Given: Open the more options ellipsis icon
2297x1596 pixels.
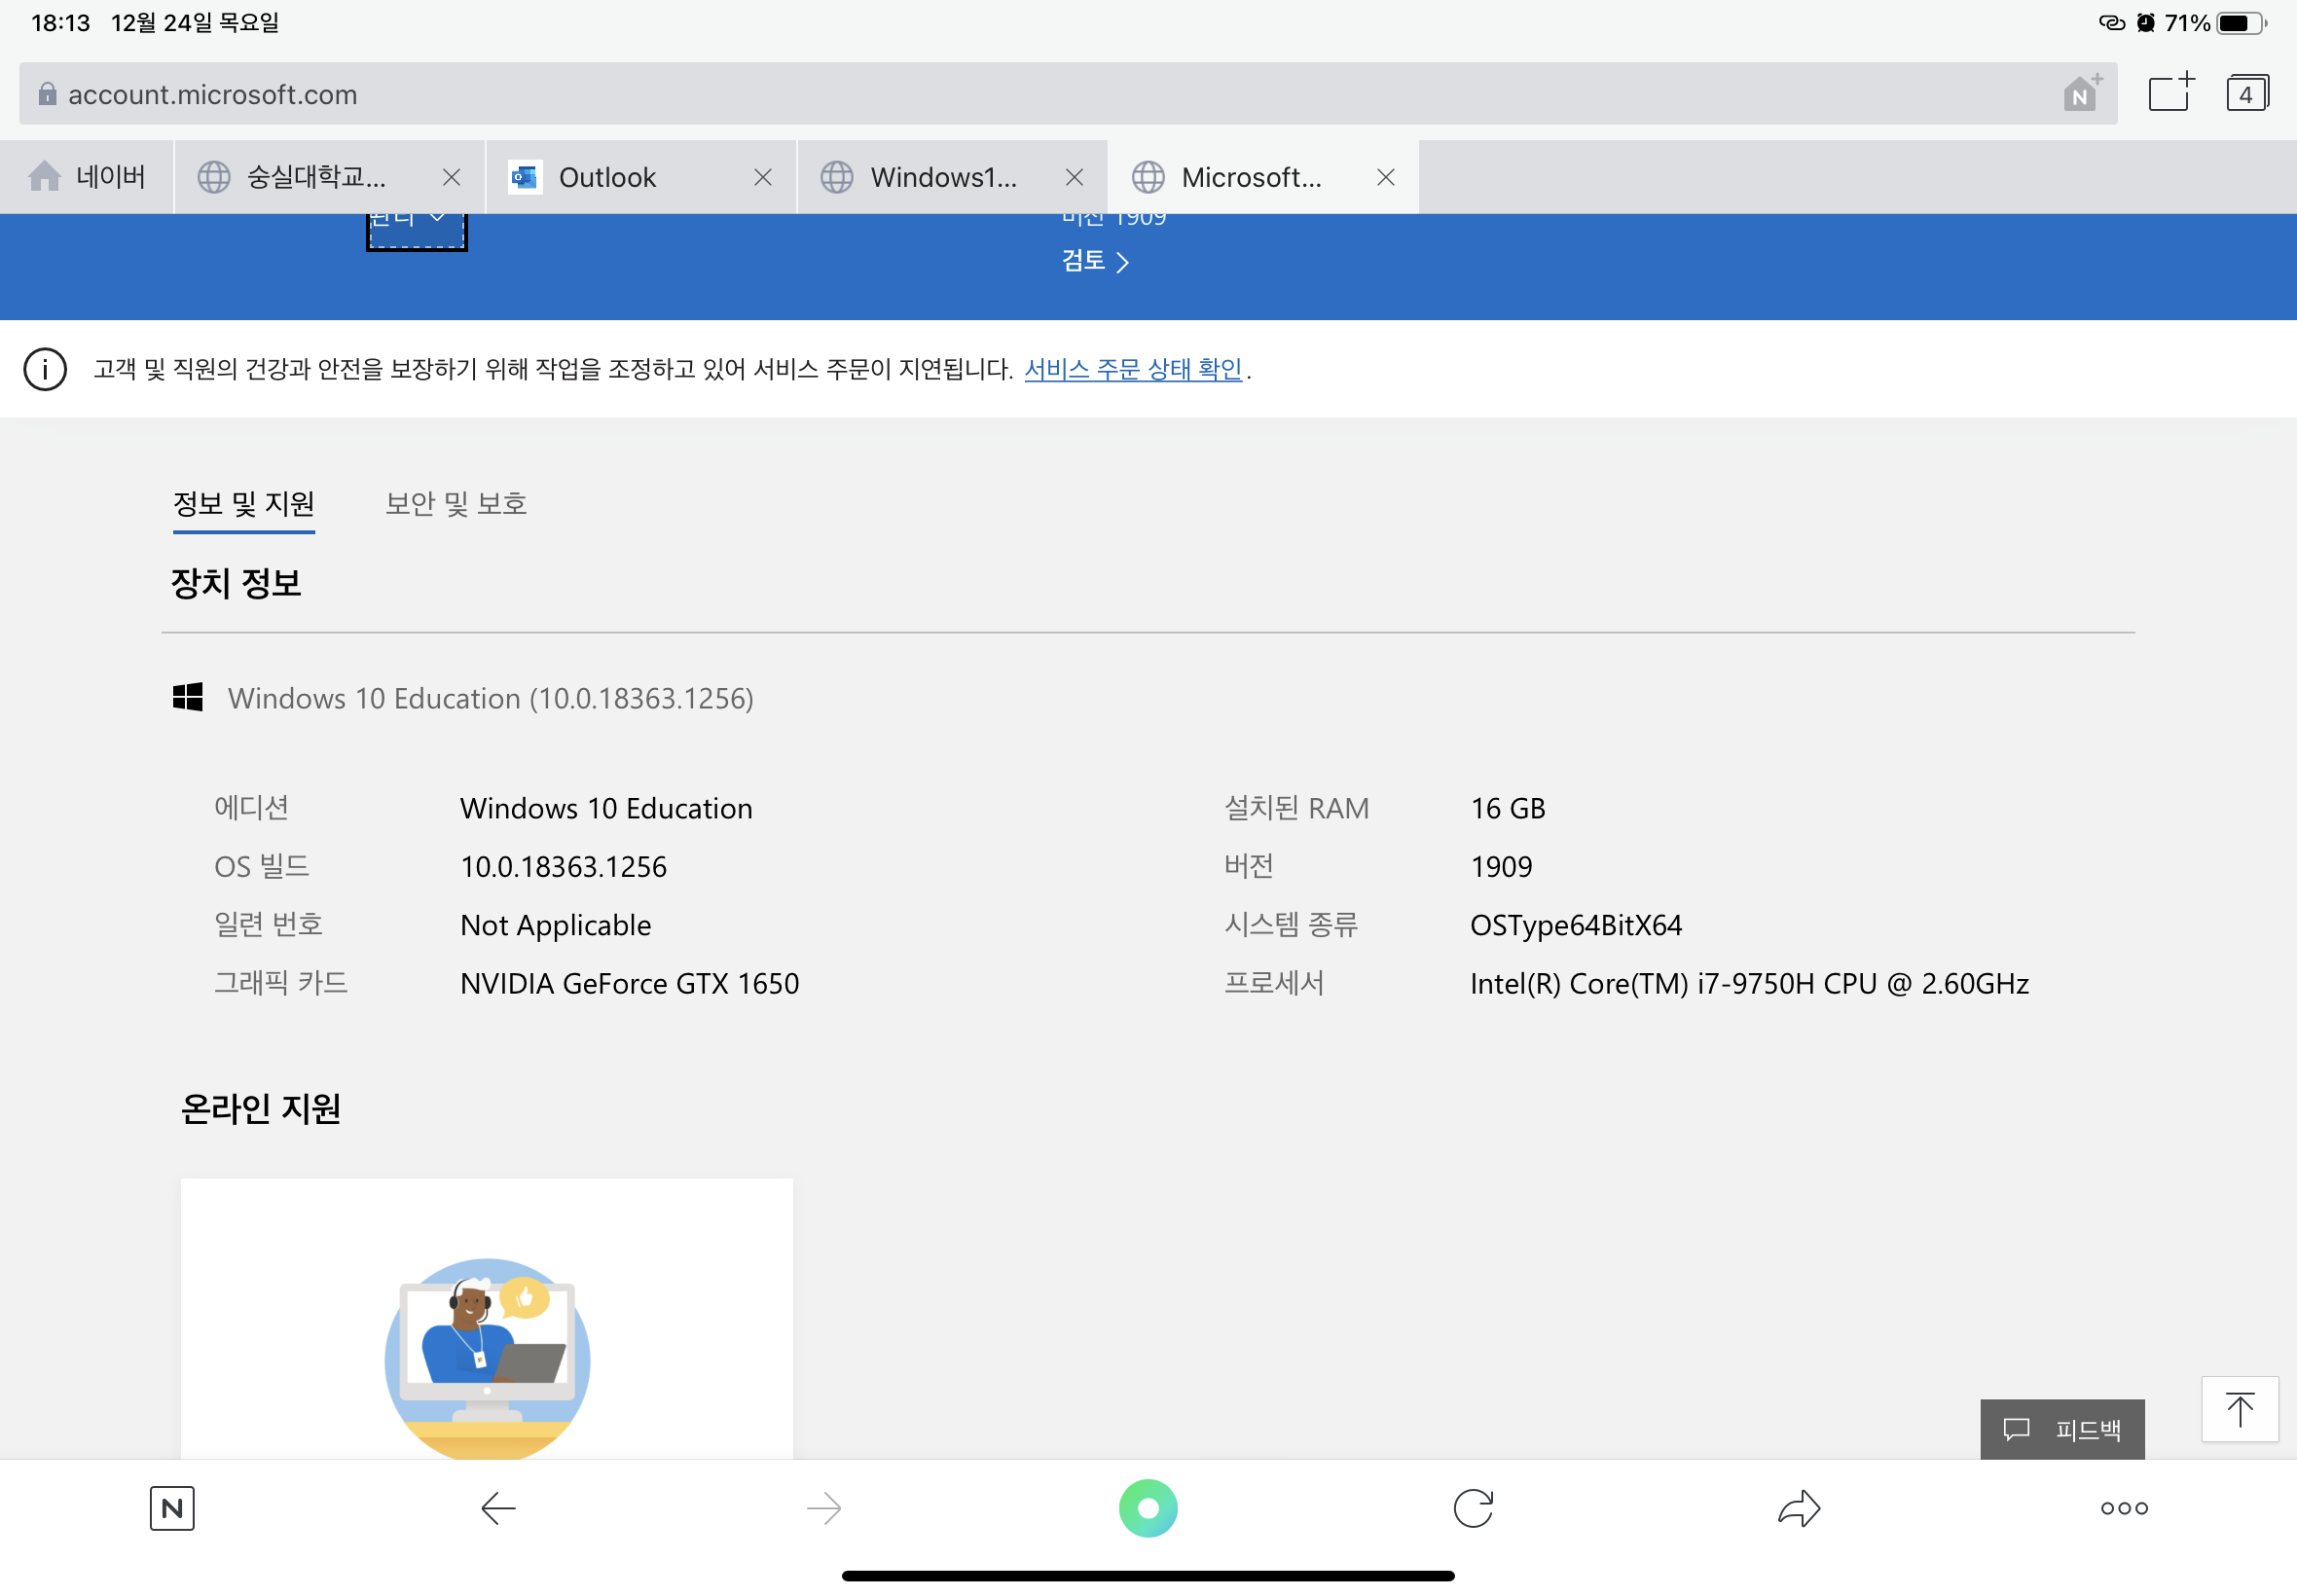Looking at the screenshot, I should click(2122, 1508).
